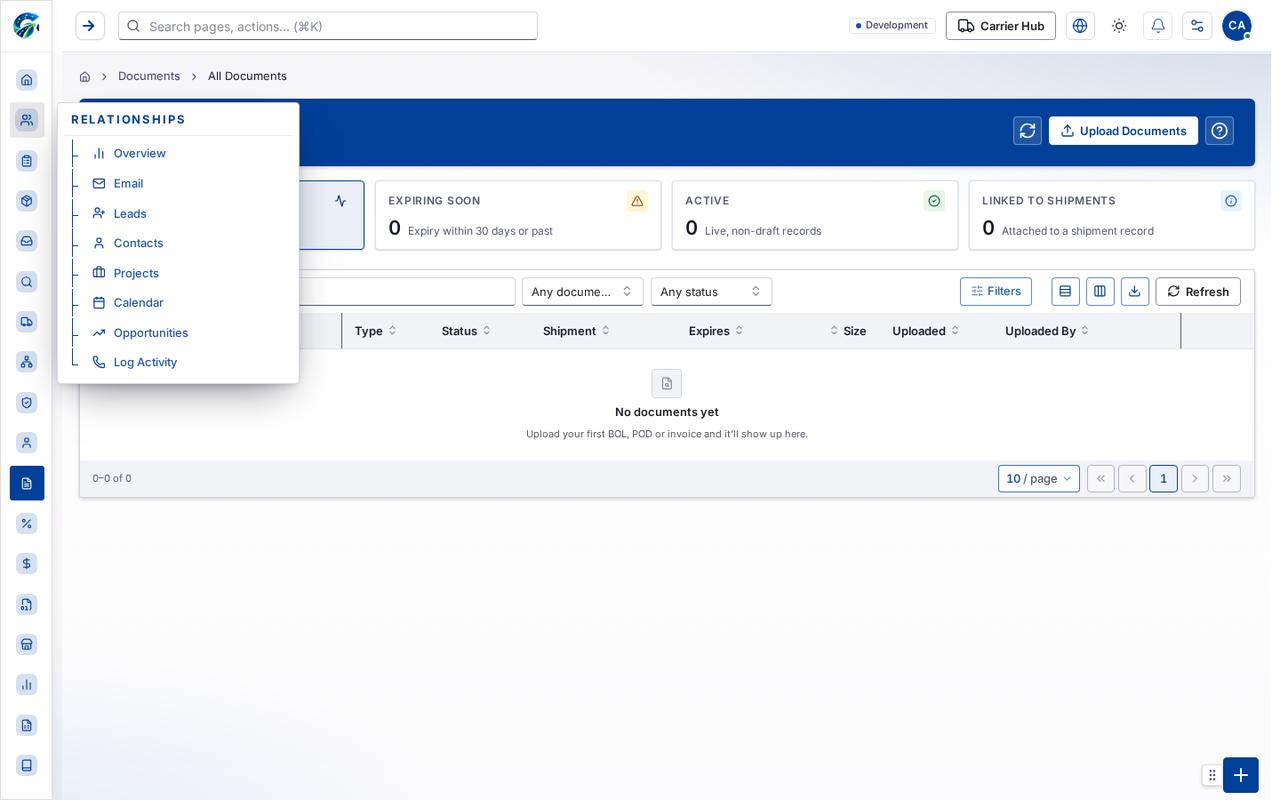Select Leads in Relationships menu
This screenshot has width=1280, height=800.
tap(129, 214)
